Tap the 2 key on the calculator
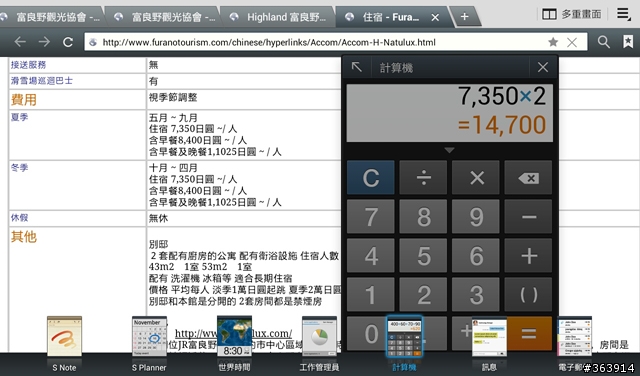 point(423,294)
